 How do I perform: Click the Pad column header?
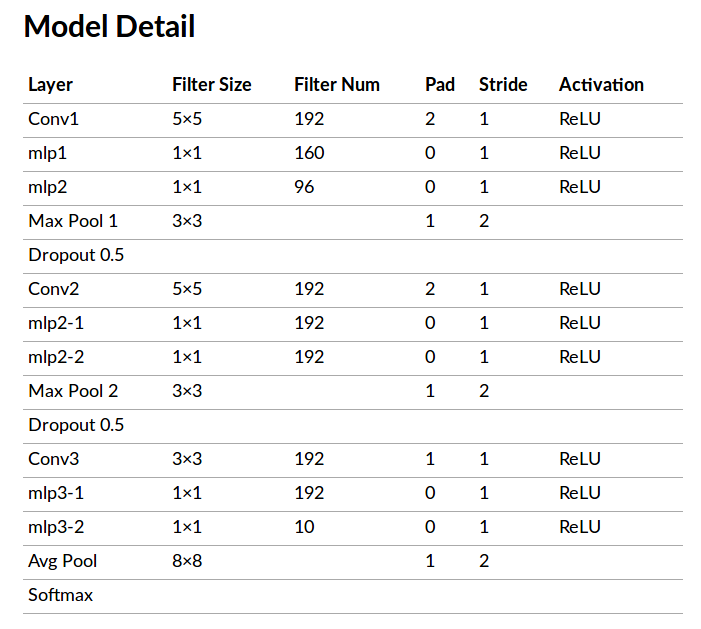coord(440,85)
